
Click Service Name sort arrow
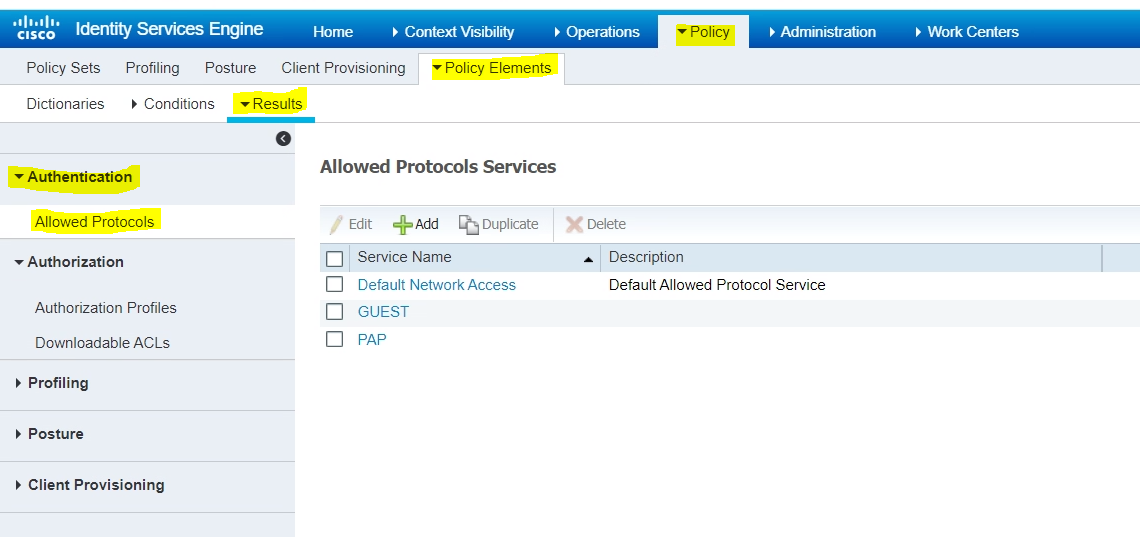[x=588, y=259]
